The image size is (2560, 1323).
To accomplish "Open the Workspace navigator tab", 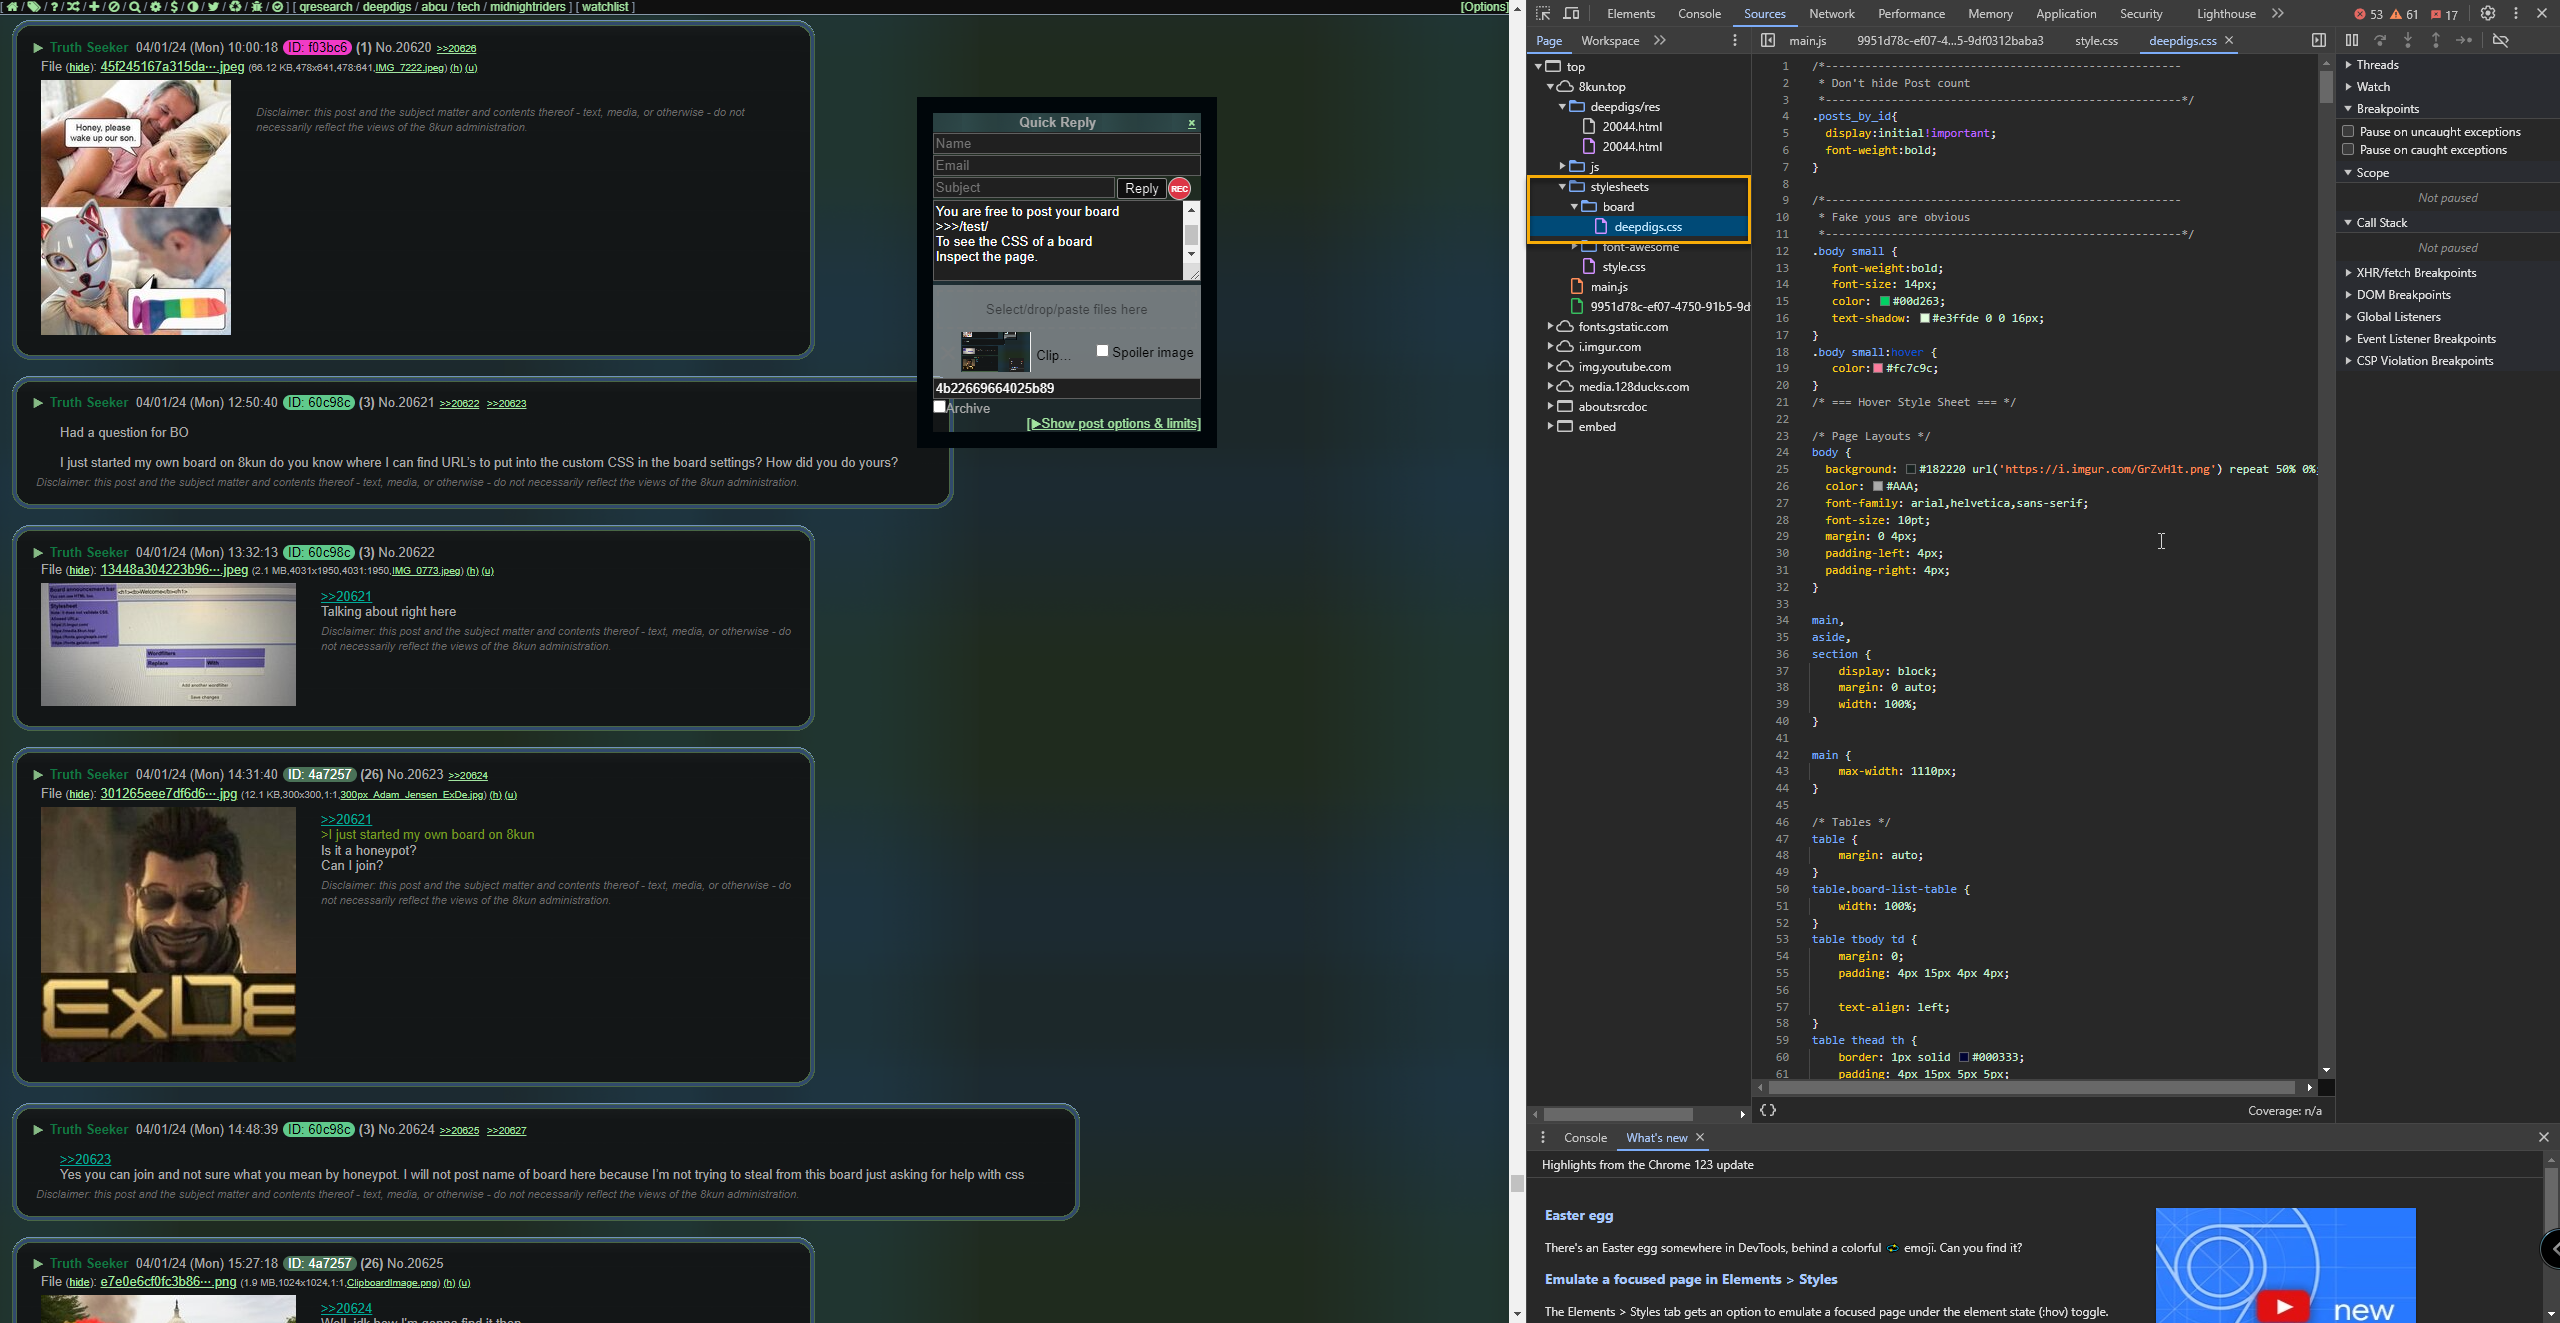I will (x=1609, y=40).
